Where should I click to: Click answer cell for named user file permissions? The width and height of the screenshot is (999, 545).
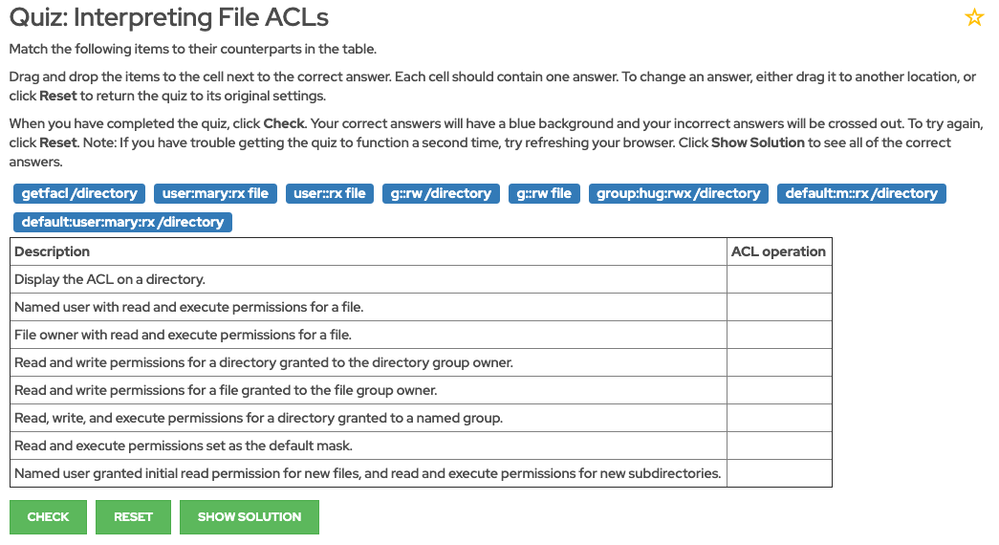(x=779, y=307)
